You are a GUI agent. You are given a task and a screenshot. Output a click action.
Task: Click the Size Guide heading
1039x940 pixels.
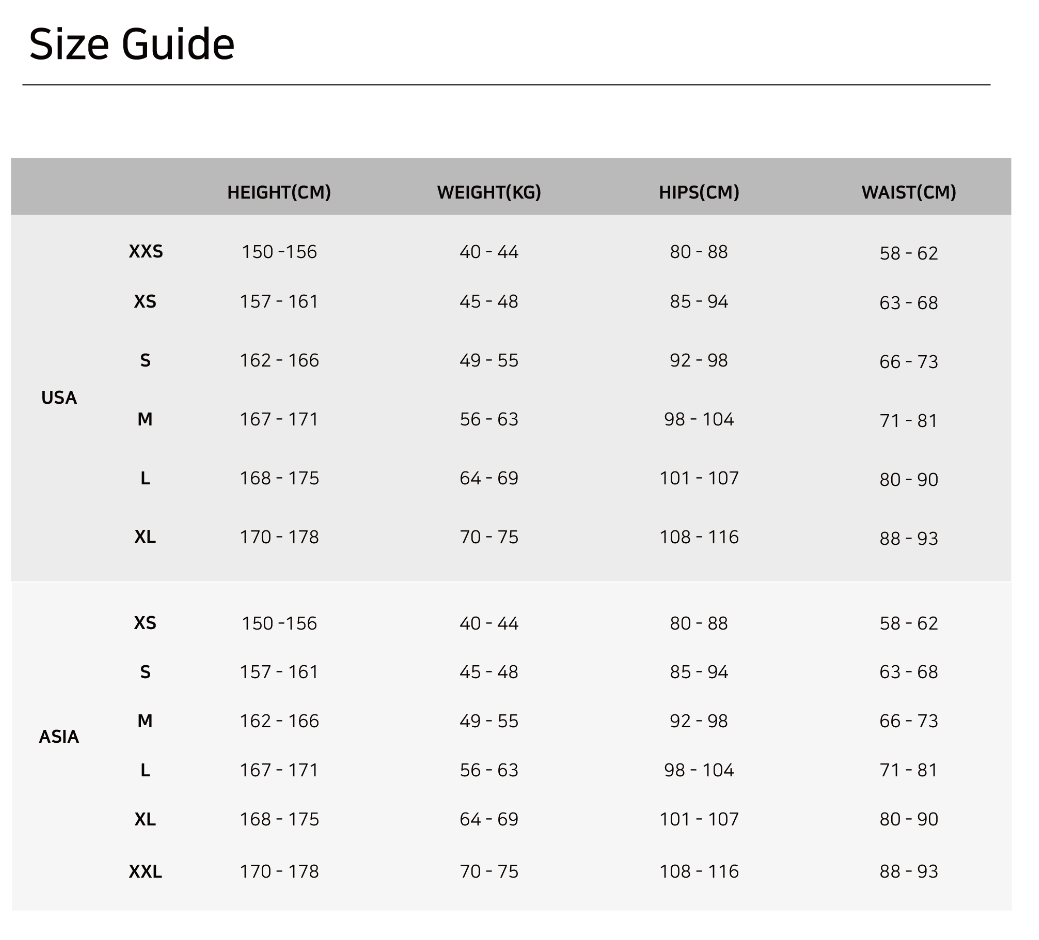point(132,44)
